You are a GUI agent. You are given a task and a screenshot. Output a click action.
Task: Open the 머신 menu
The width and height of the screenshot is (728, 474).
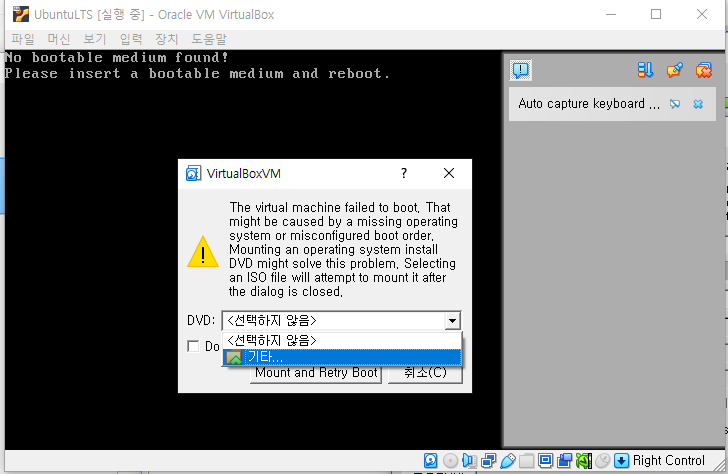tap(59, 39)
